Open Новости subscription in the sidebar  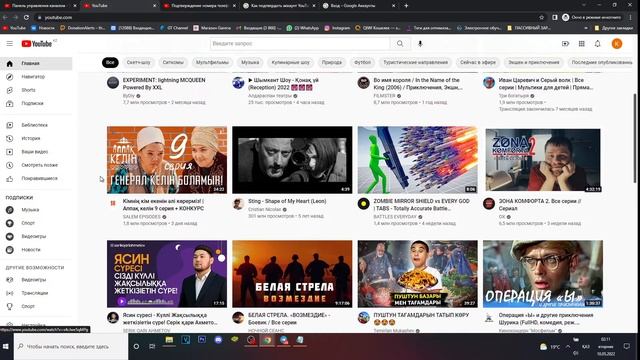pyautogui.click(x=36, y=250)
